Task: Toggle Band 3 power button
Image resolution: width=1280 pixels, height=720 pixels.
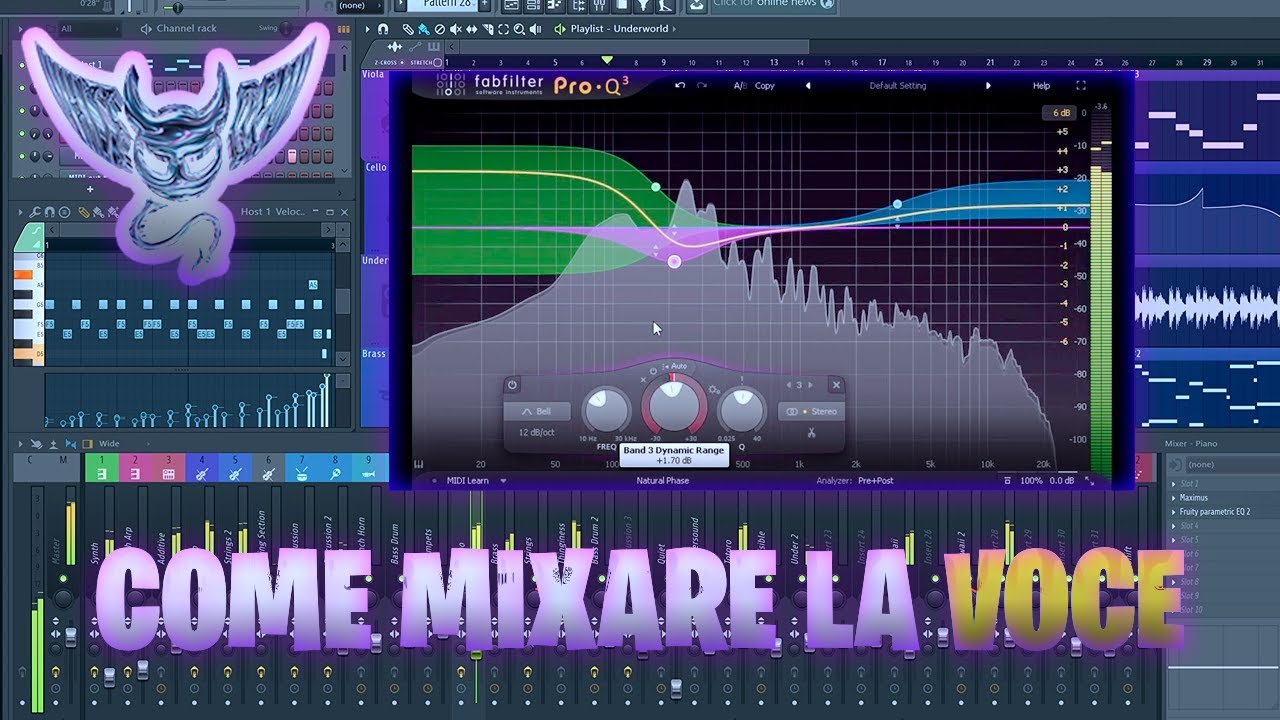Action: coord(512,385)
